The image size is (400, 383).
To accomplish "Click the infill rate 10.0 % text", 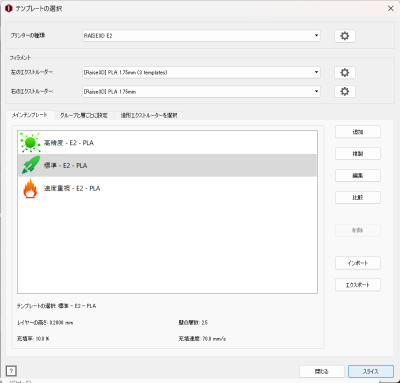I will point(33,339).
